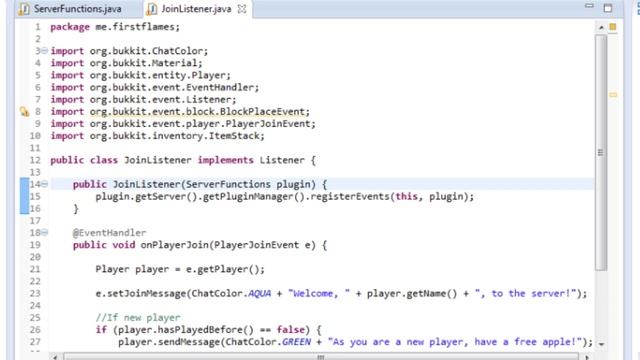This screenshot has height=360, width=640.
Task: Click the yellow warning indicator atop the overview ruler
Action: pyautogui.click(x=613, y=27)
